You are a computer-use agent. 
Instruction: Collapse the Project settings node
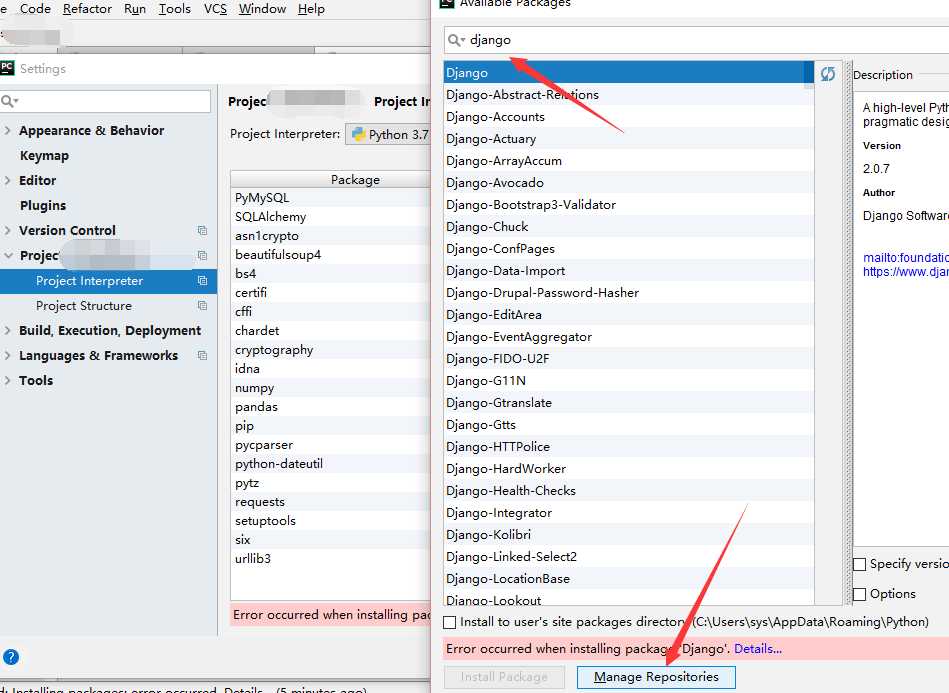(8, 255)
